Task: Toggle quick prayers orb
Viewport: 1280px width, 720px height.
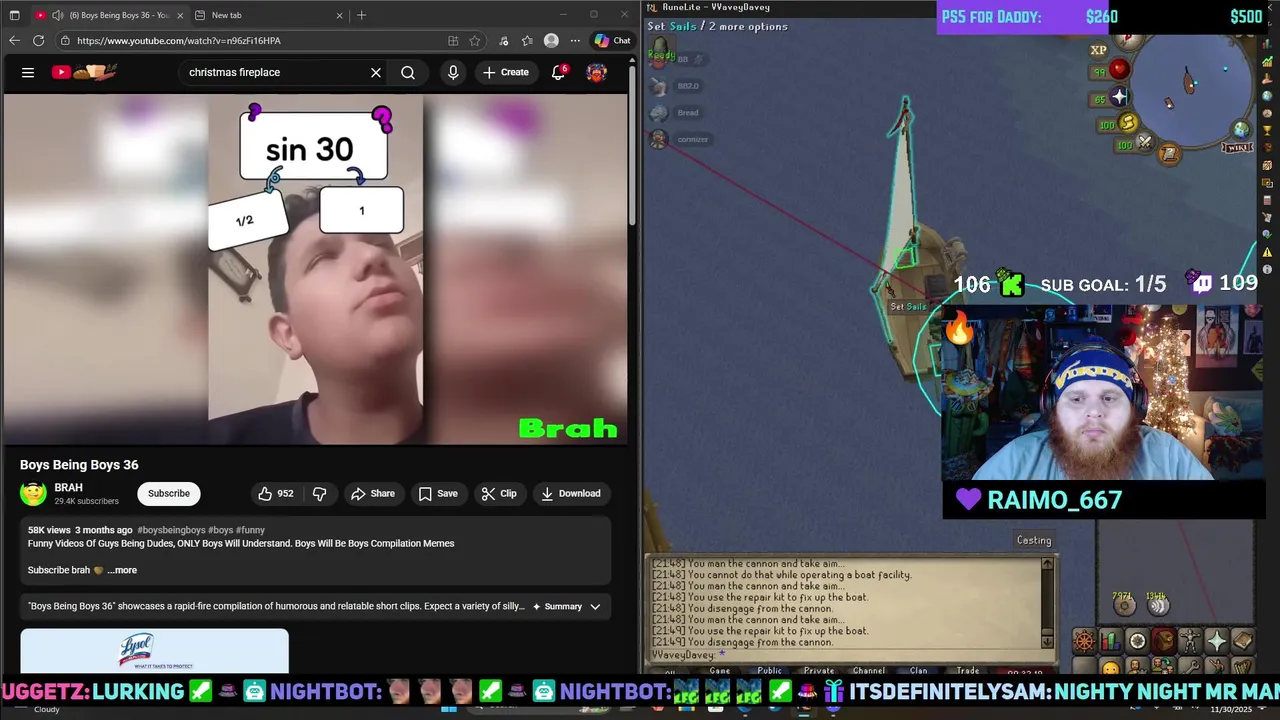Action: (x=1118, y=97)
